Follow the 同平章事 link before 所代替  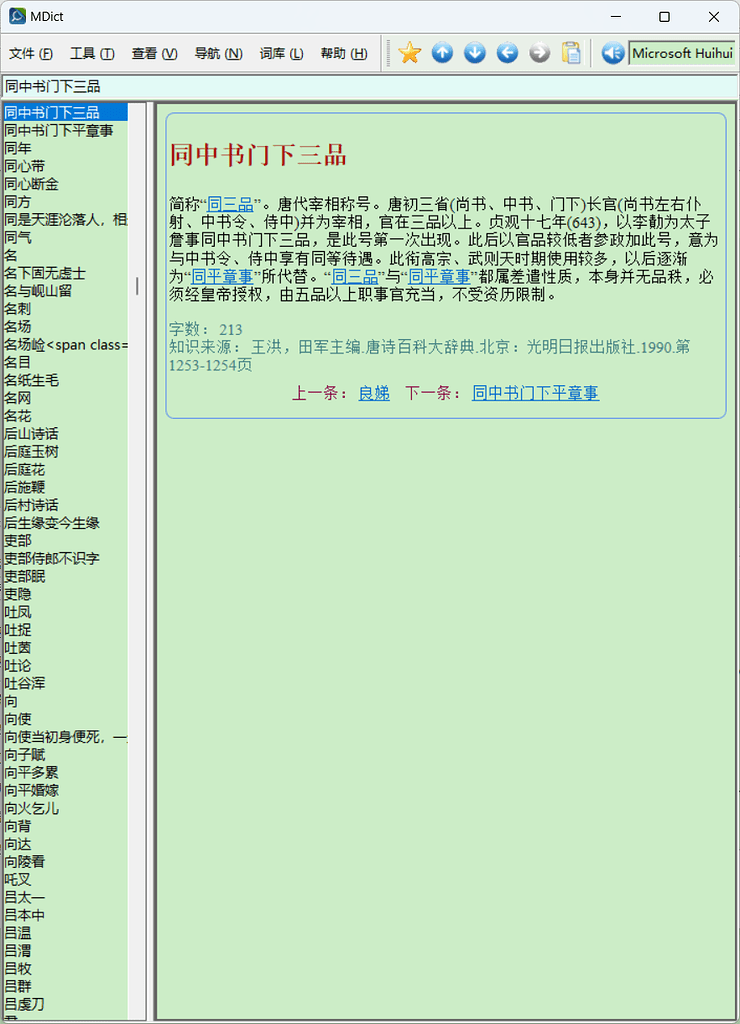222,276
